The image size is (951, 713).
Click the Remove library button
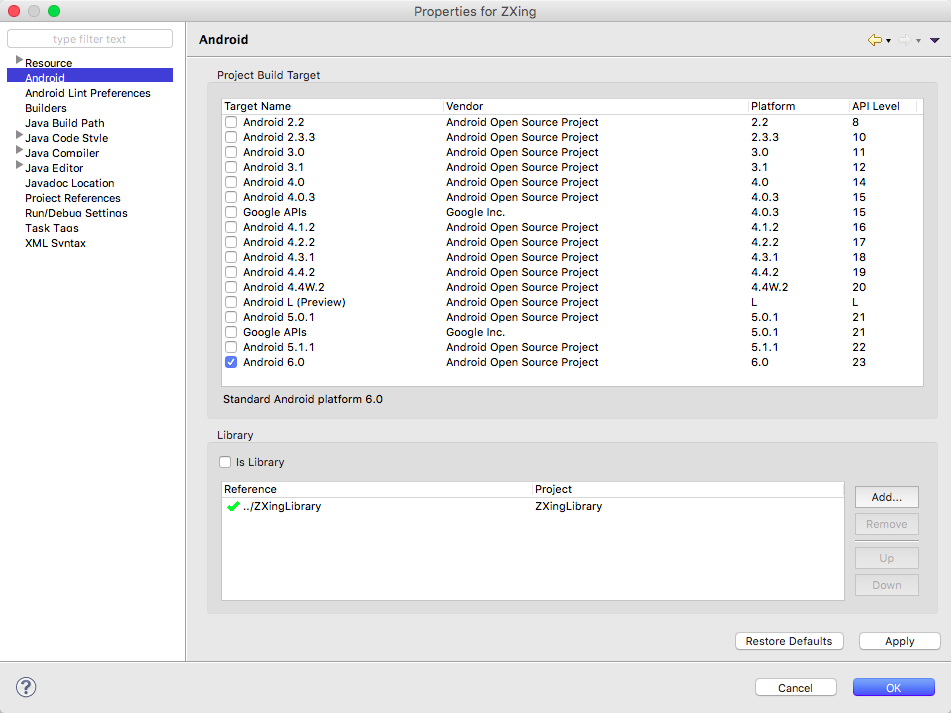coord(887,524)
